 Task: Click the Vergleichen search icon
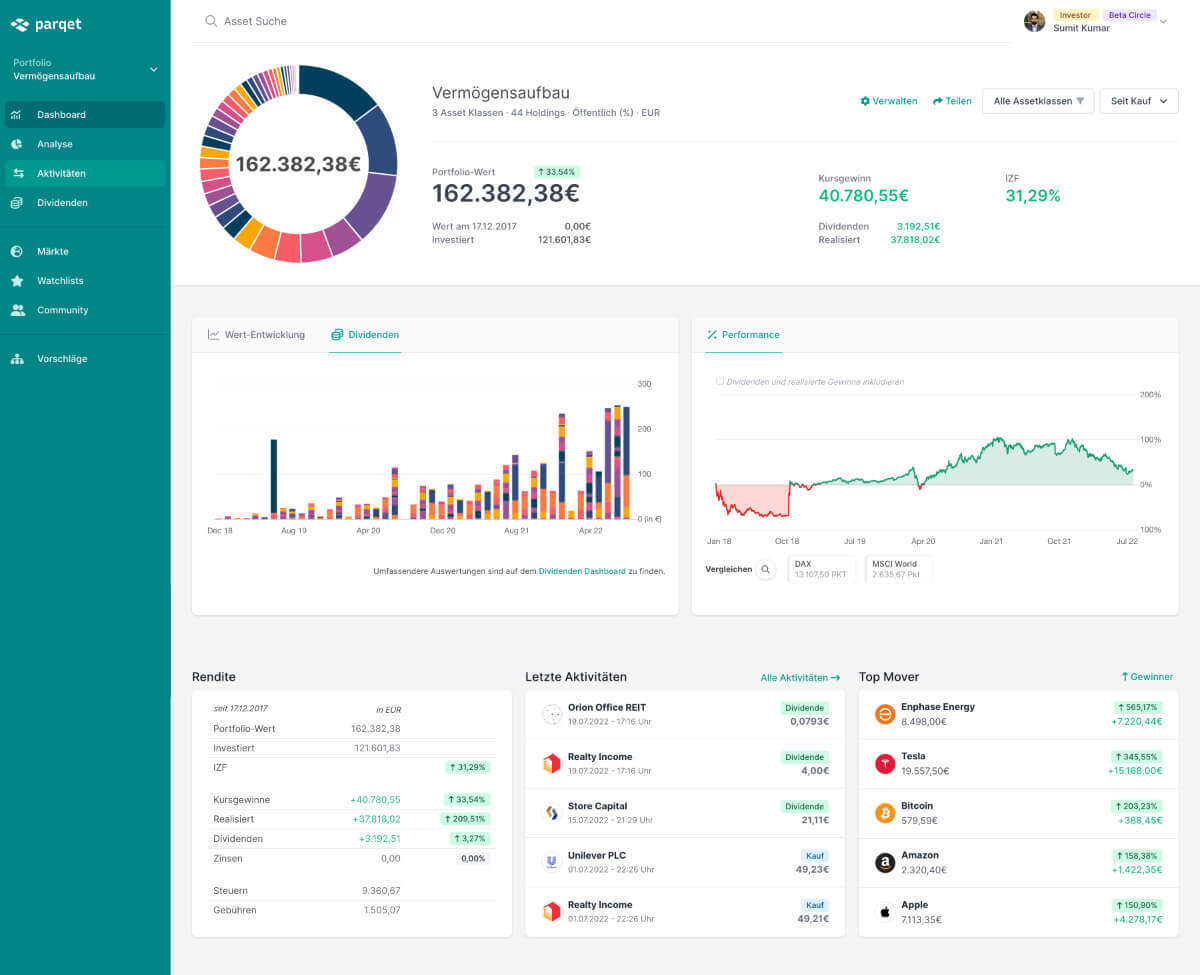click(x=766, y=570)
